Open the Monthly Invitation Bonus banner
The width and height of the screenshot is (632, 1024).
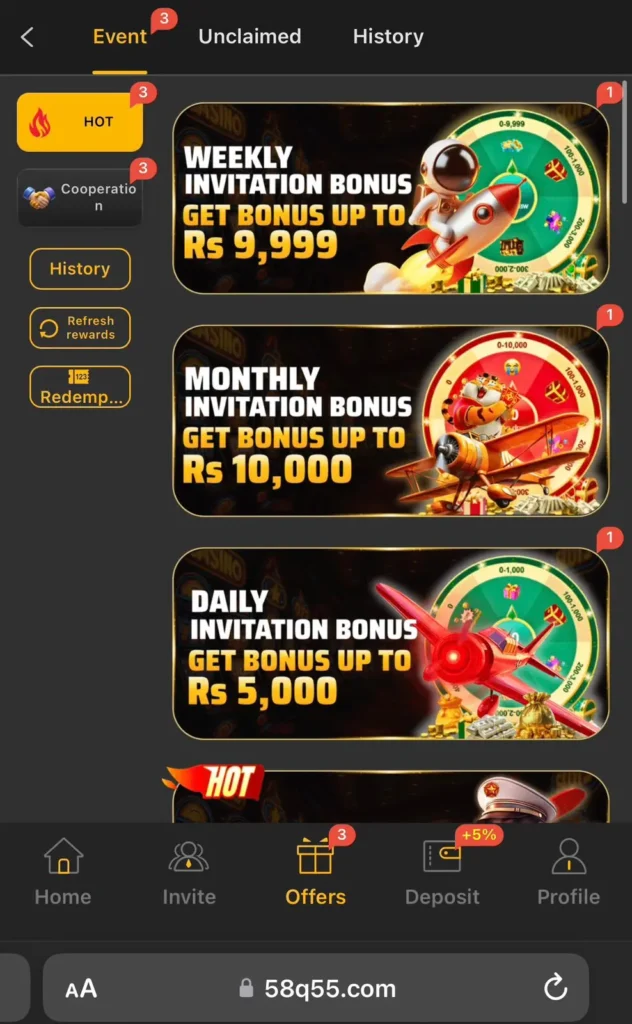[390, 421]
